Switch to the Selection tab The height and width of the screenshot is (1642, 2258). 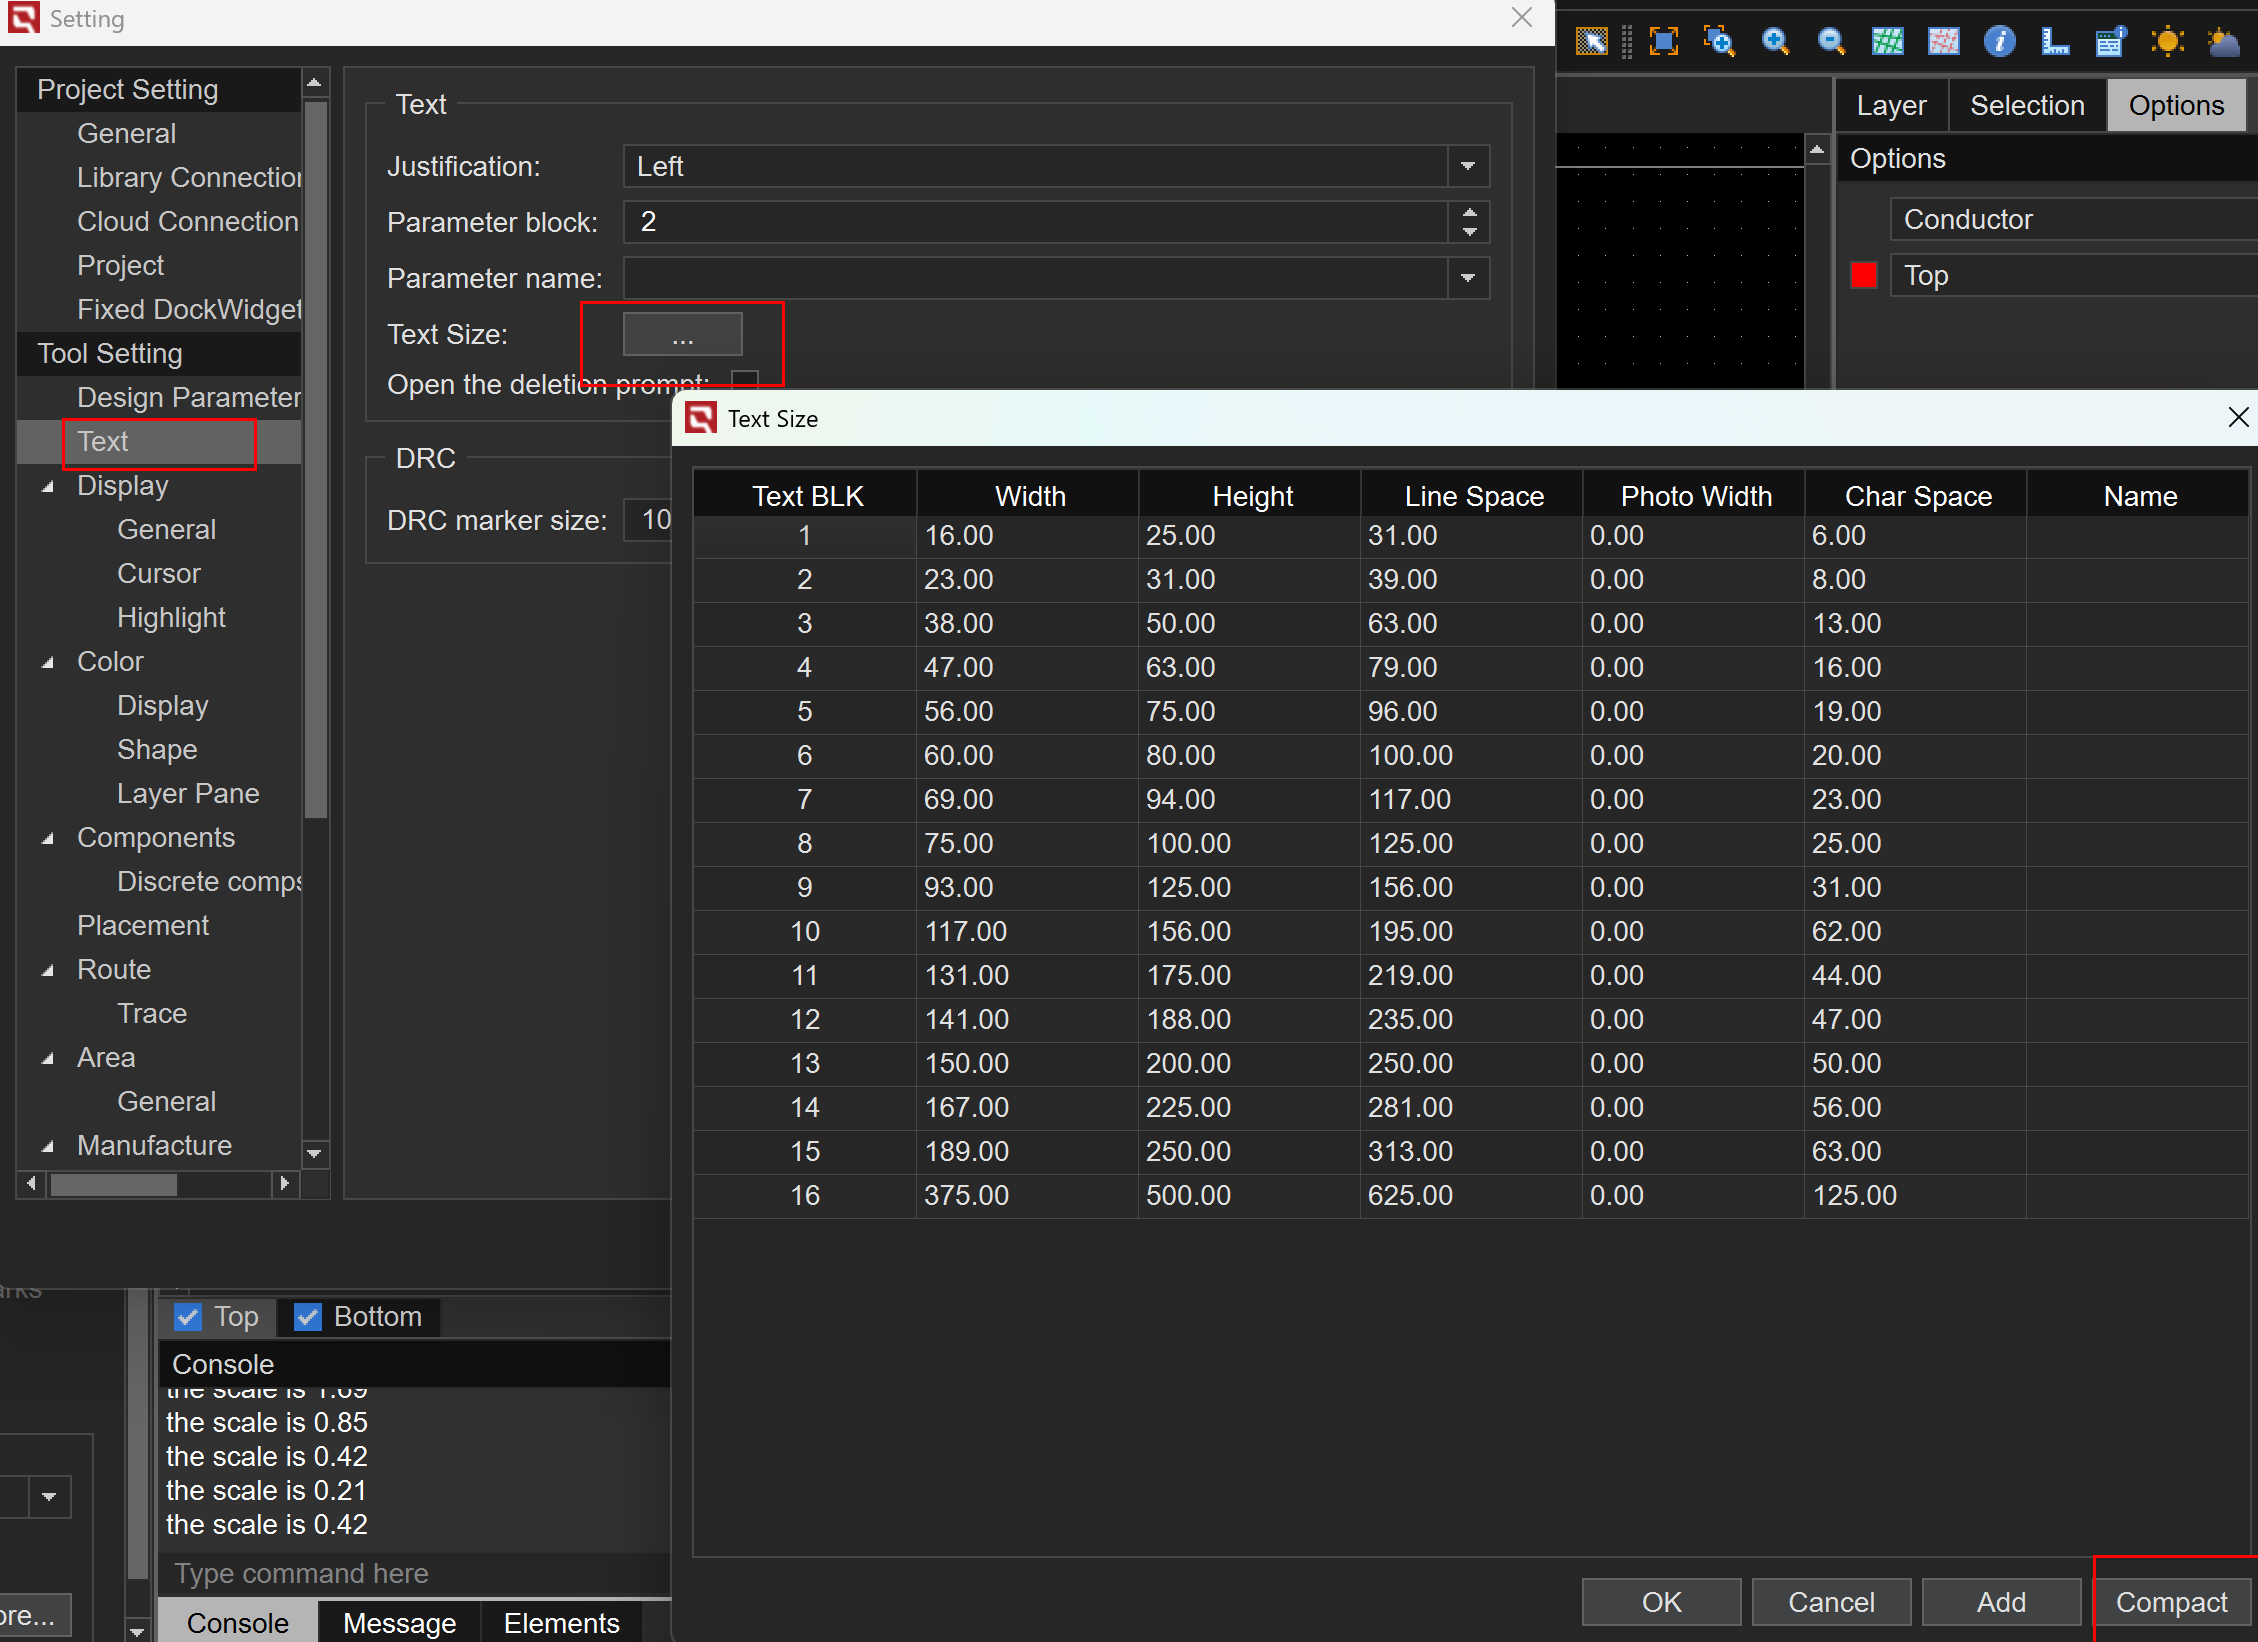click(2027, 105)
